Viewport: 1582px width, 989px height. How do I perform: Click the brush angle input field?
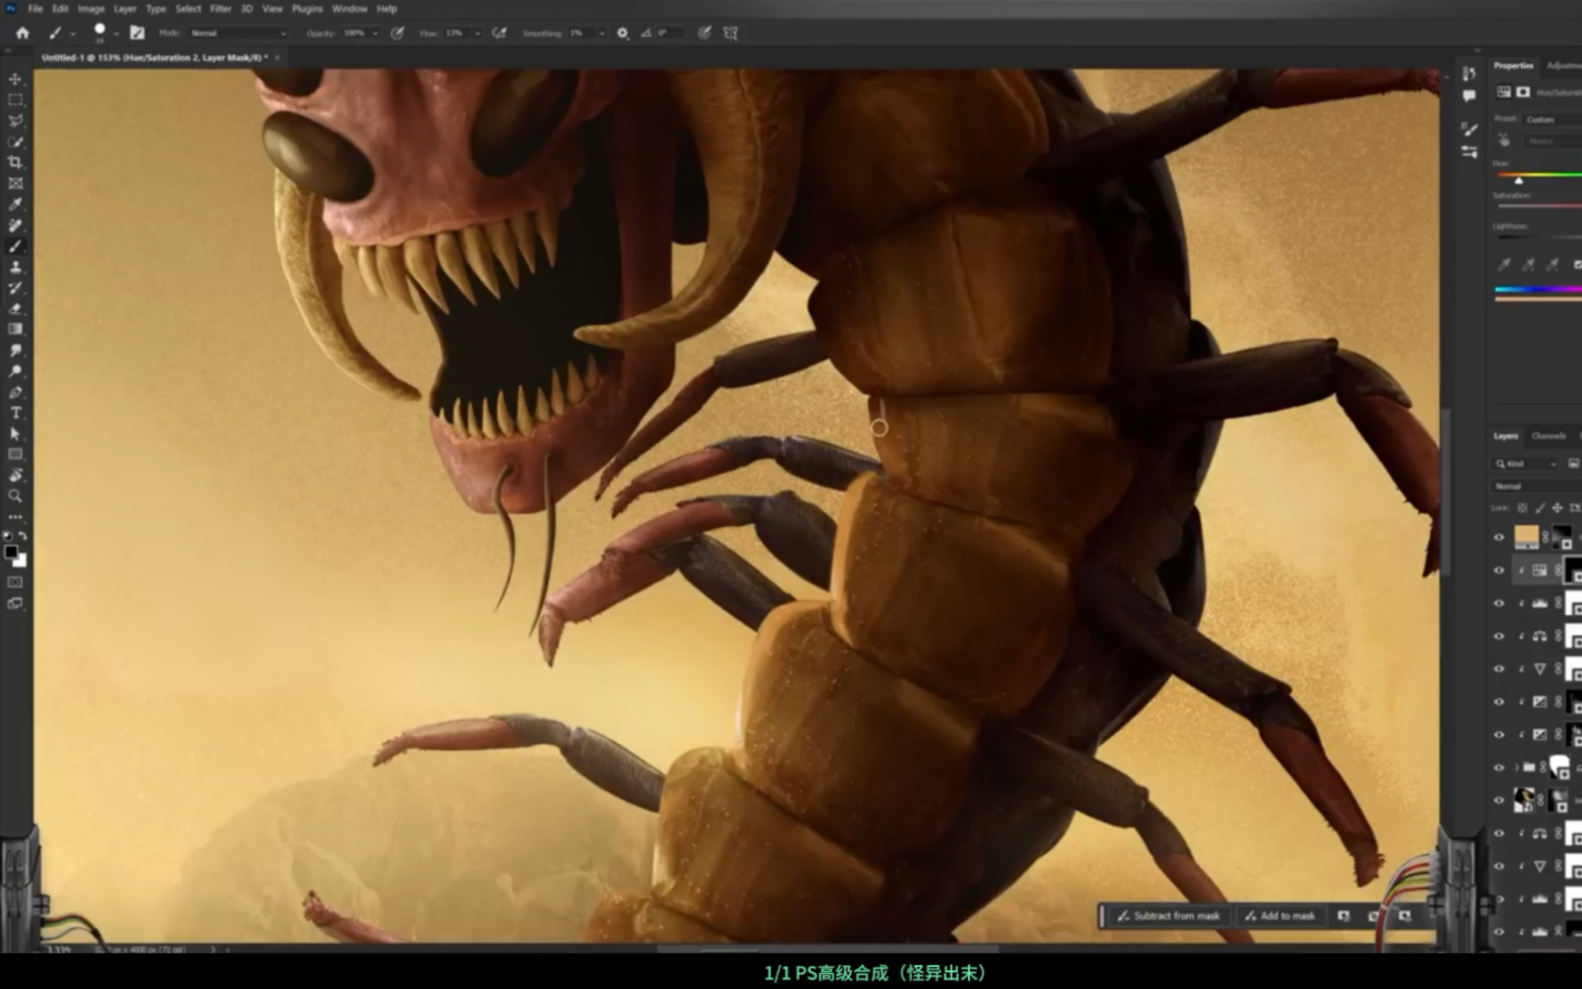(669, 33)
